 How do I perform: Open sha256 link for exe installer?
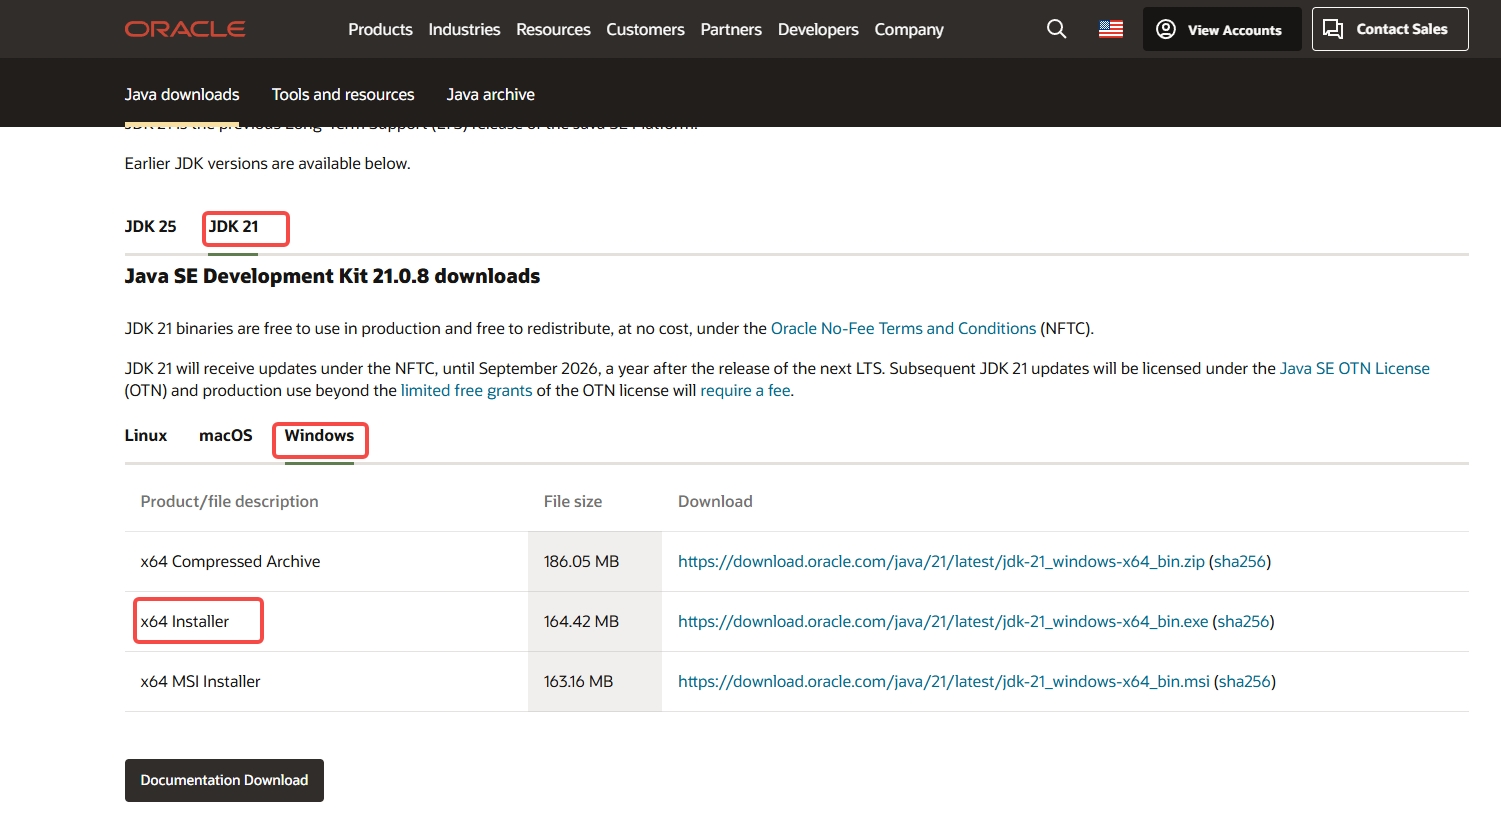coord(1243,621)
